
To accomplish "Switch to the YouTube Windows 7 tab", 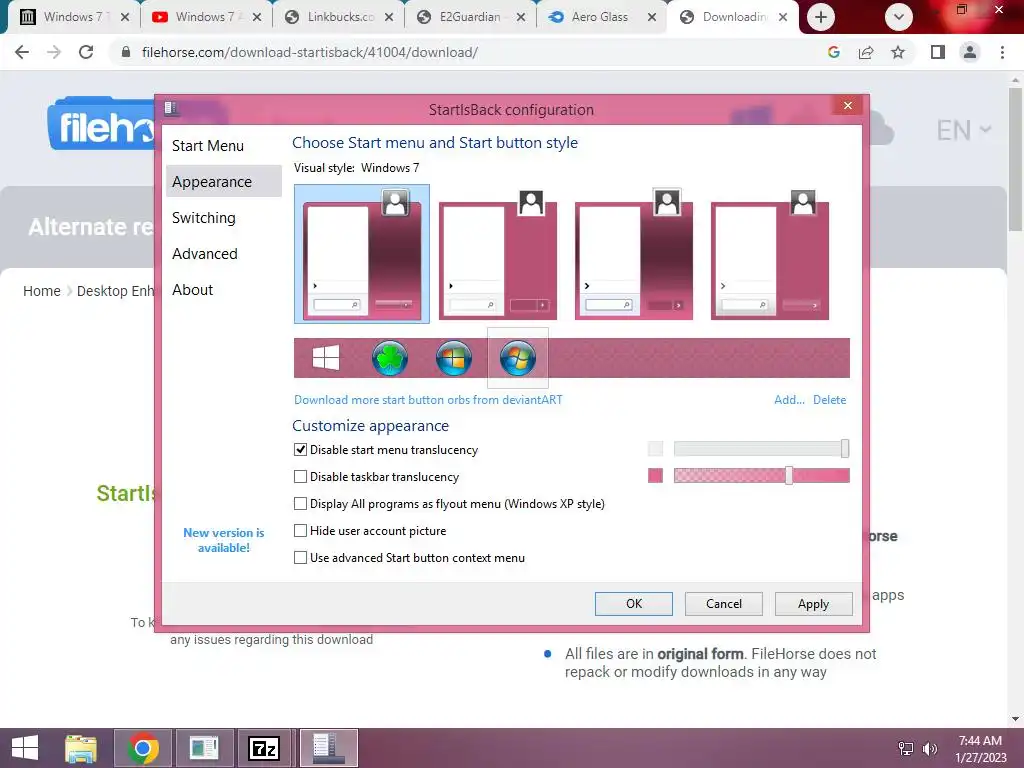I will coord(204,17).
